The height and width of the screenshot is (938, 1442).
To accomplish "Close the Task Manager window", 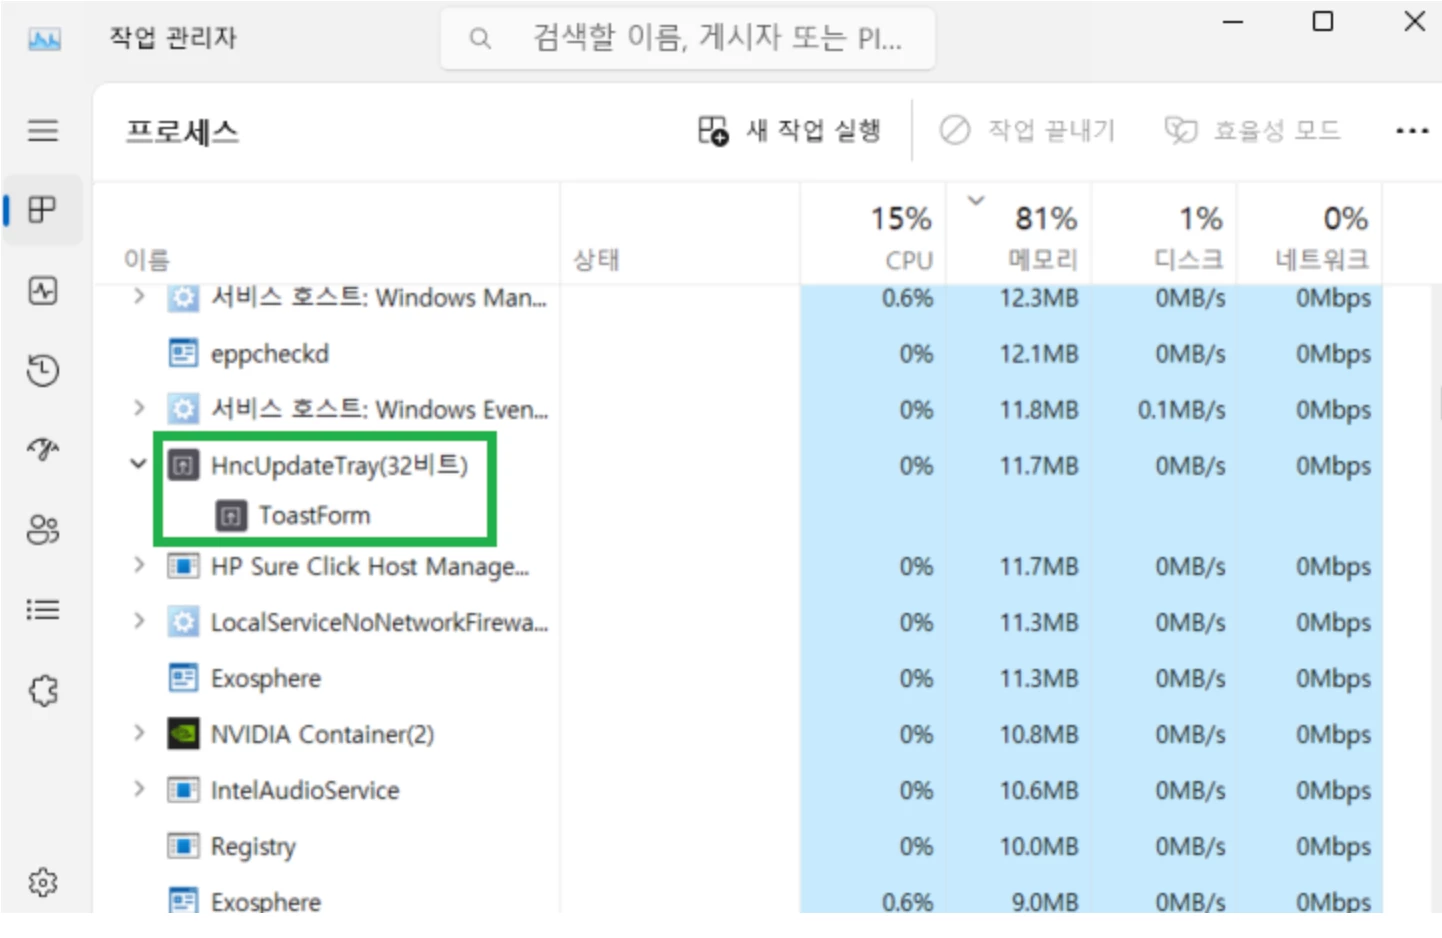I will coord(1414,21).
